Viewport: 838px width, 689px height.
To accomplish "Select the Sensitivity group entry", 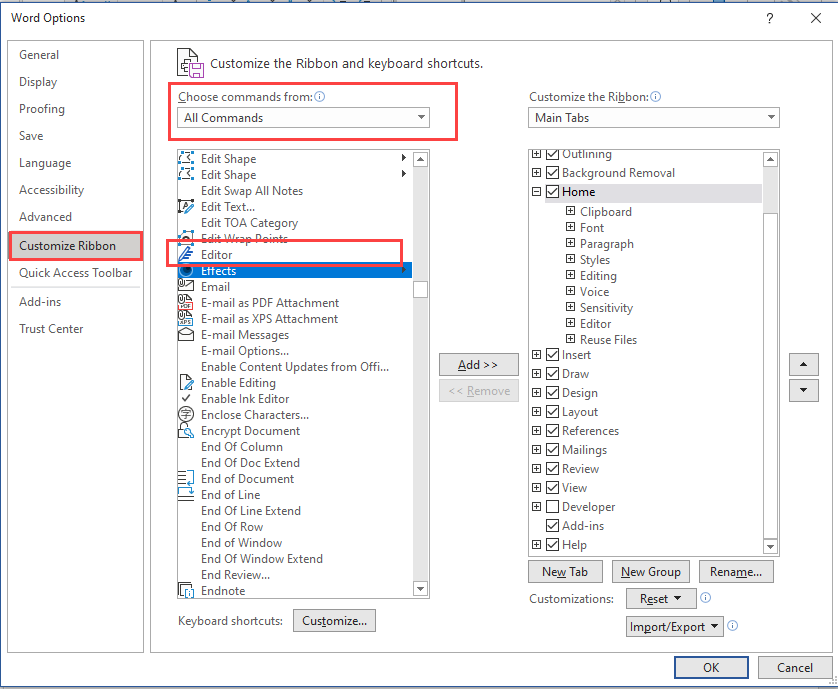I will (x=606, y=307).
